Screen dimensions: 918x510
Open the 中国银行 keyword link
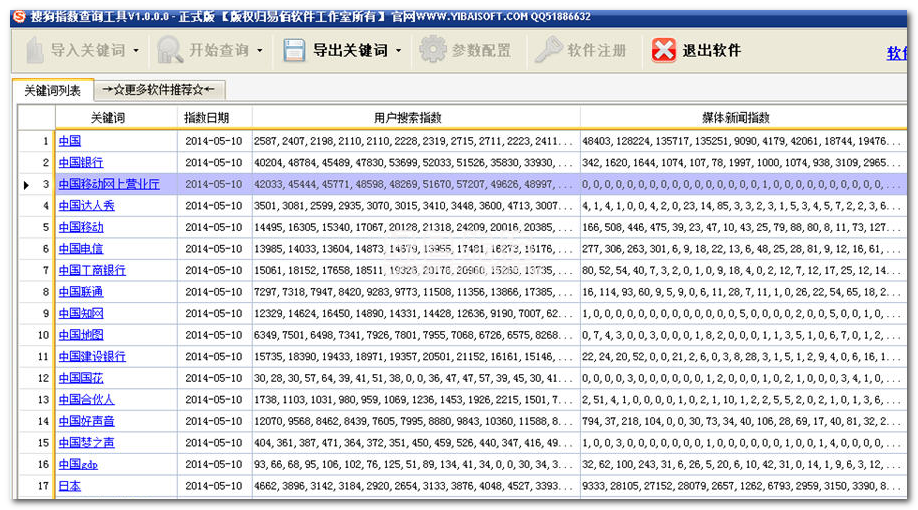[81, 163]
